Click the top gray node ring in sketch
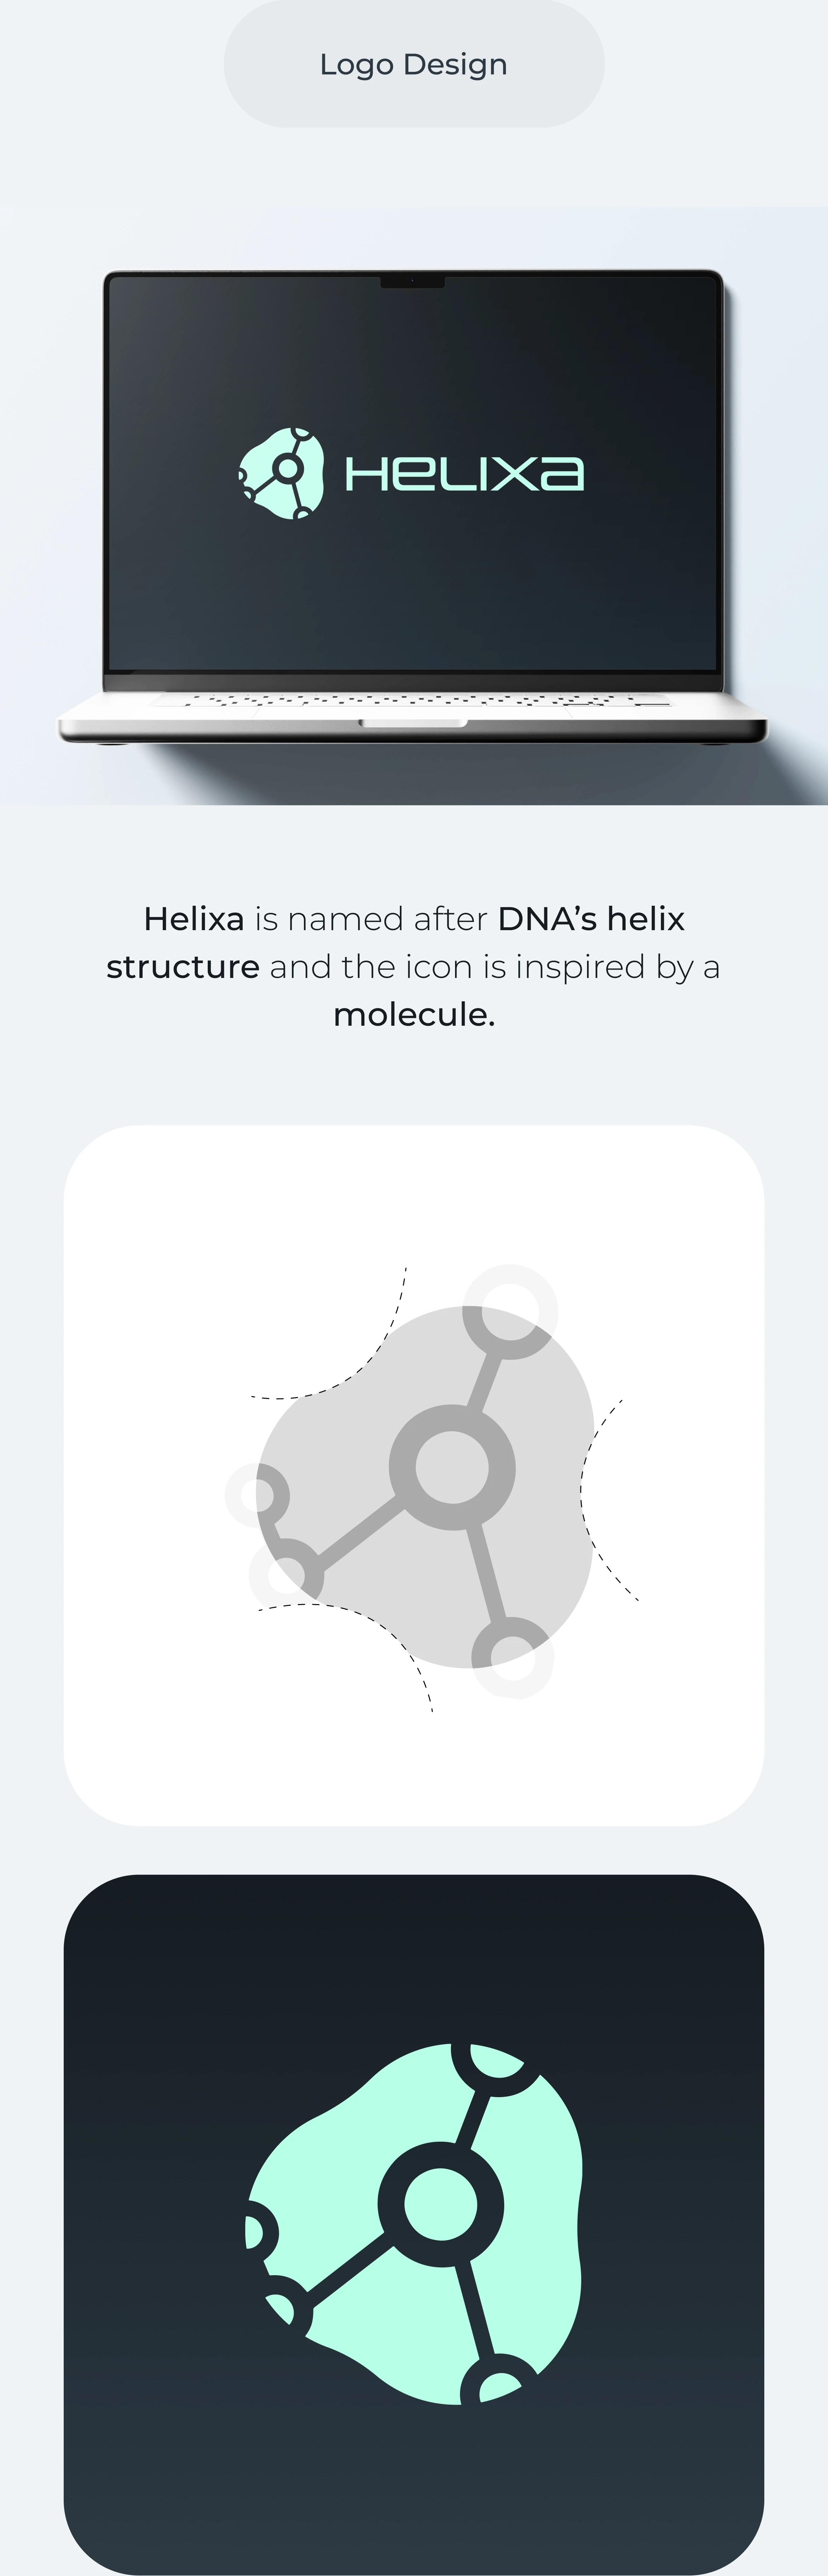This screenshot has height=2576, width=828. 510,1311
